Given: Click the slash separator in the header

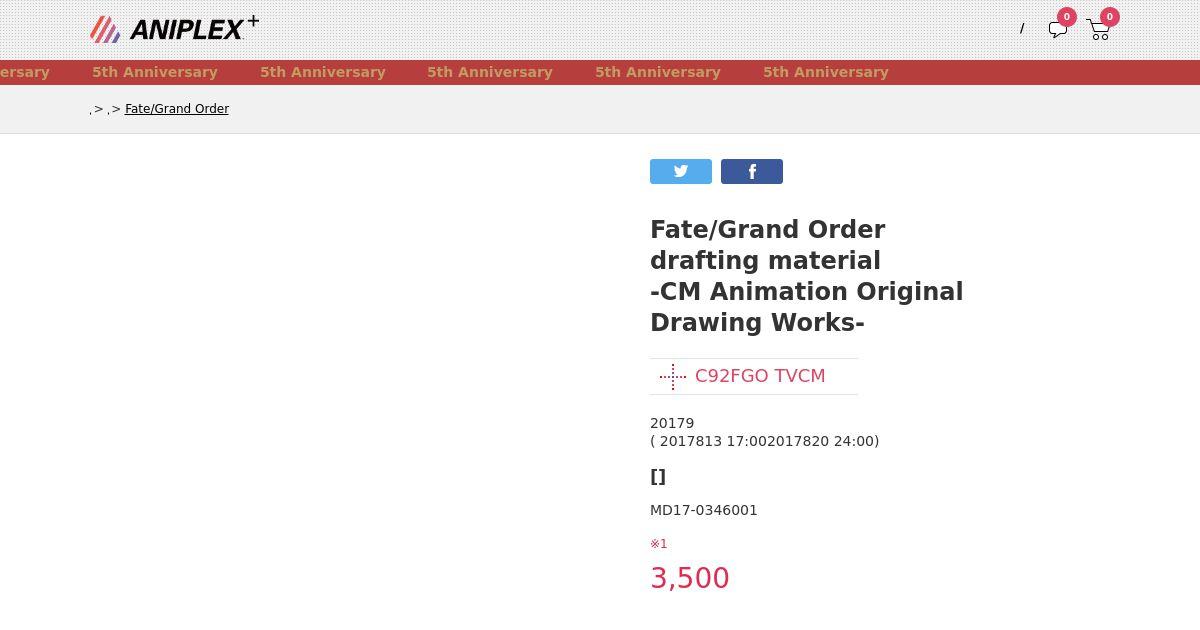Looking at the screenshot, I should (x=1022, y=29).
